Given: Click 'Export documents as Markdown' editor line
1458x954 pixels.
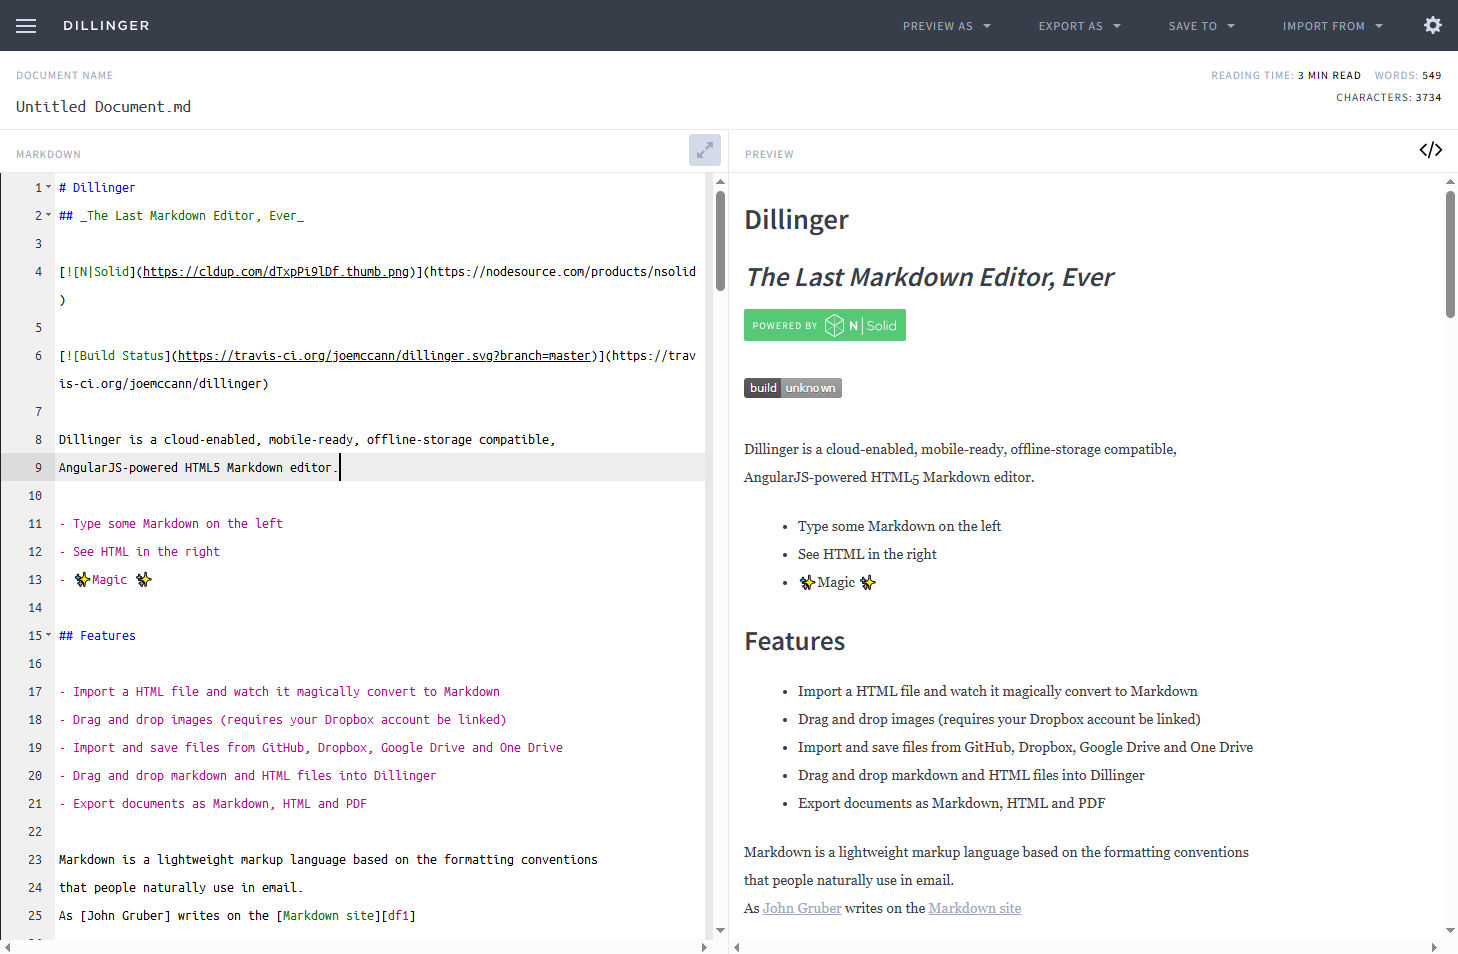Looking at the screenshot, I should tap(213, 803).
